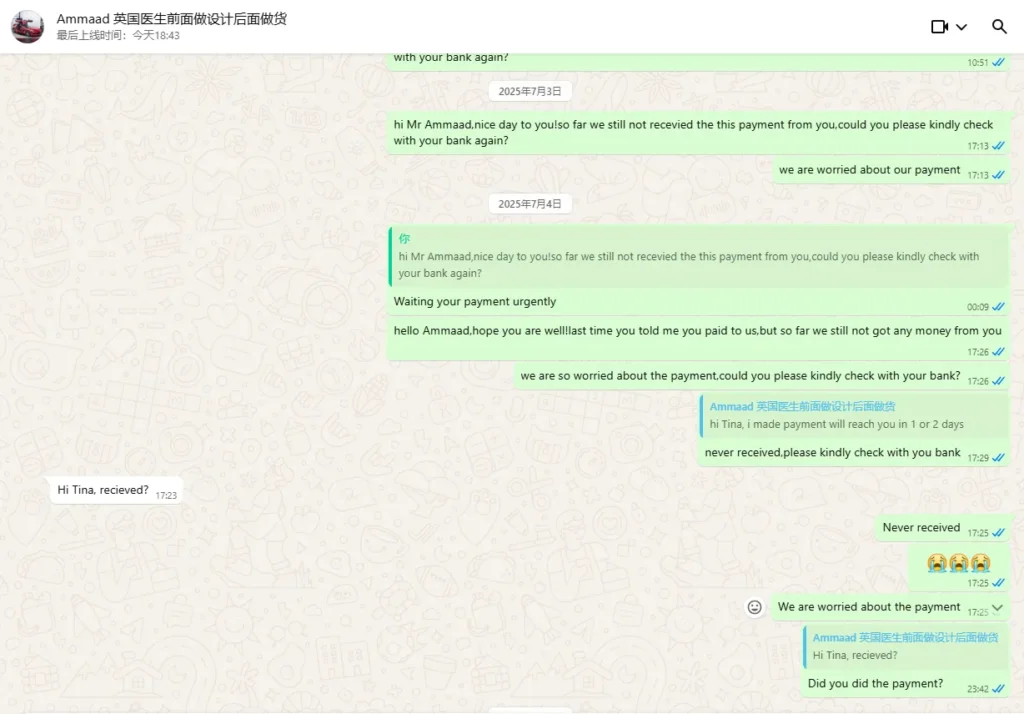Select 'we are worried about our payment' message

click(x=869, y=170)
